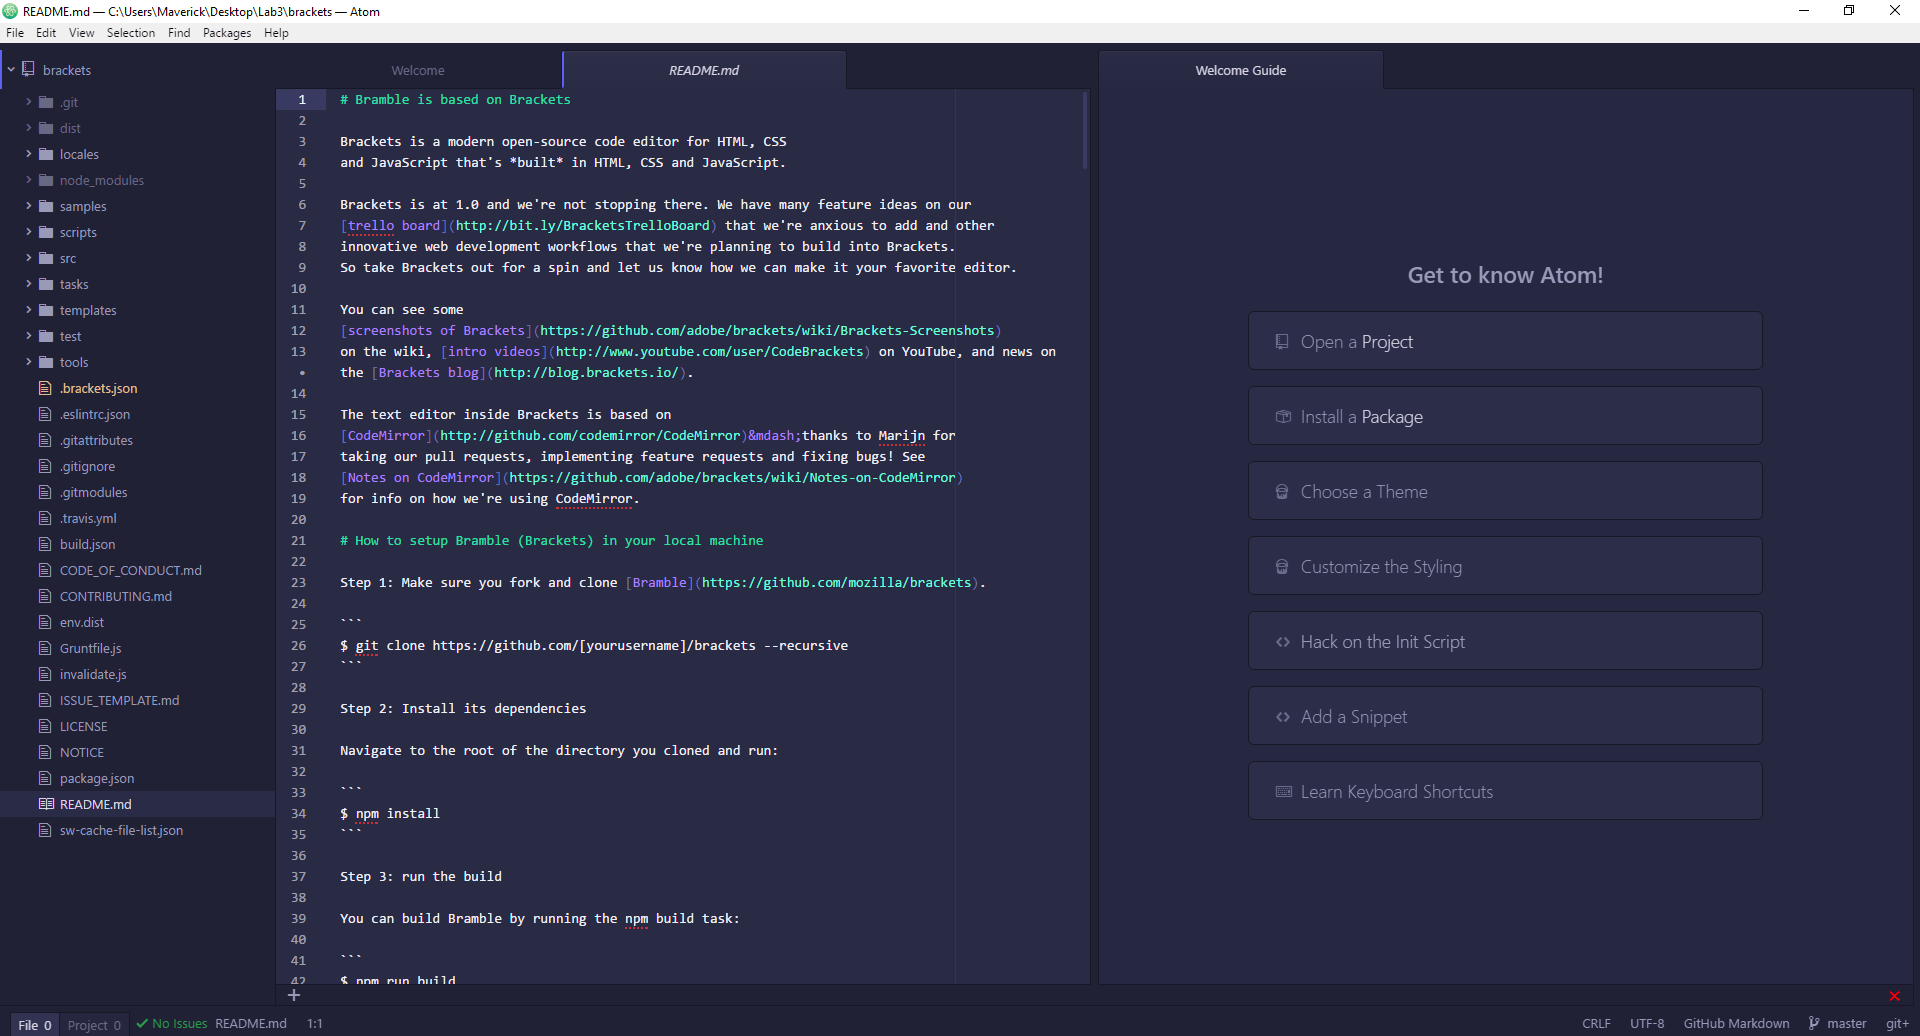Click the UTF-8 encoding selector

(x=1647, y=1023)
